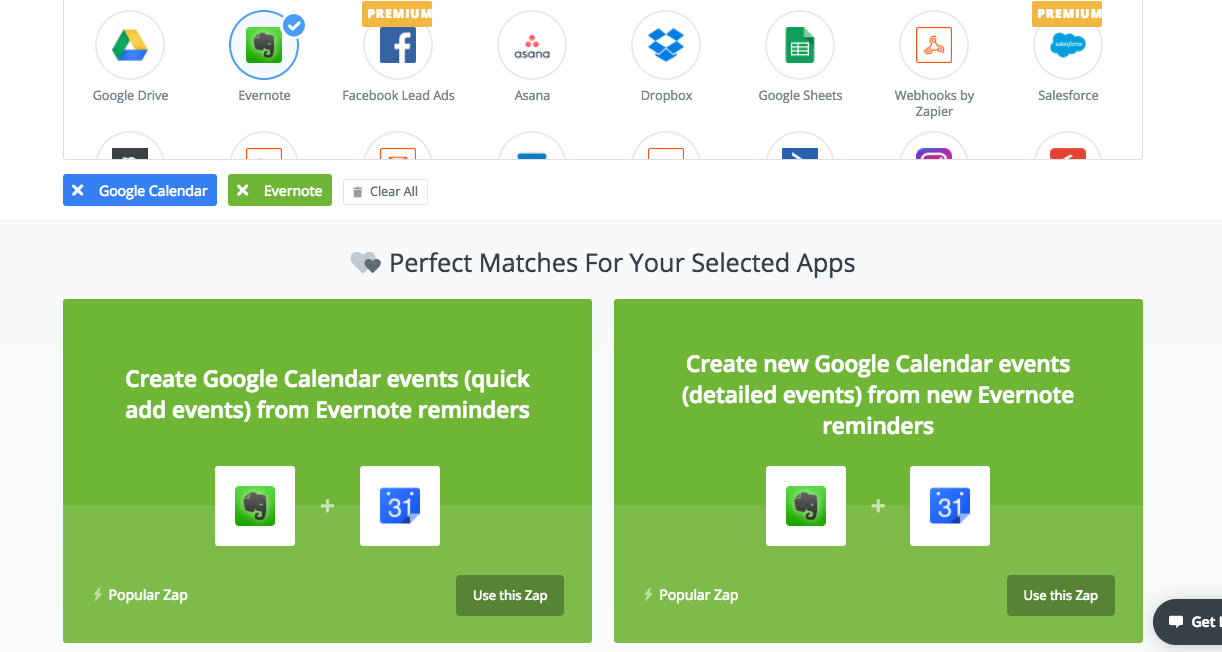The image size is (1222, 652).
Task: Choose the Google Sheets app icon
Action: tap(800, 45)
